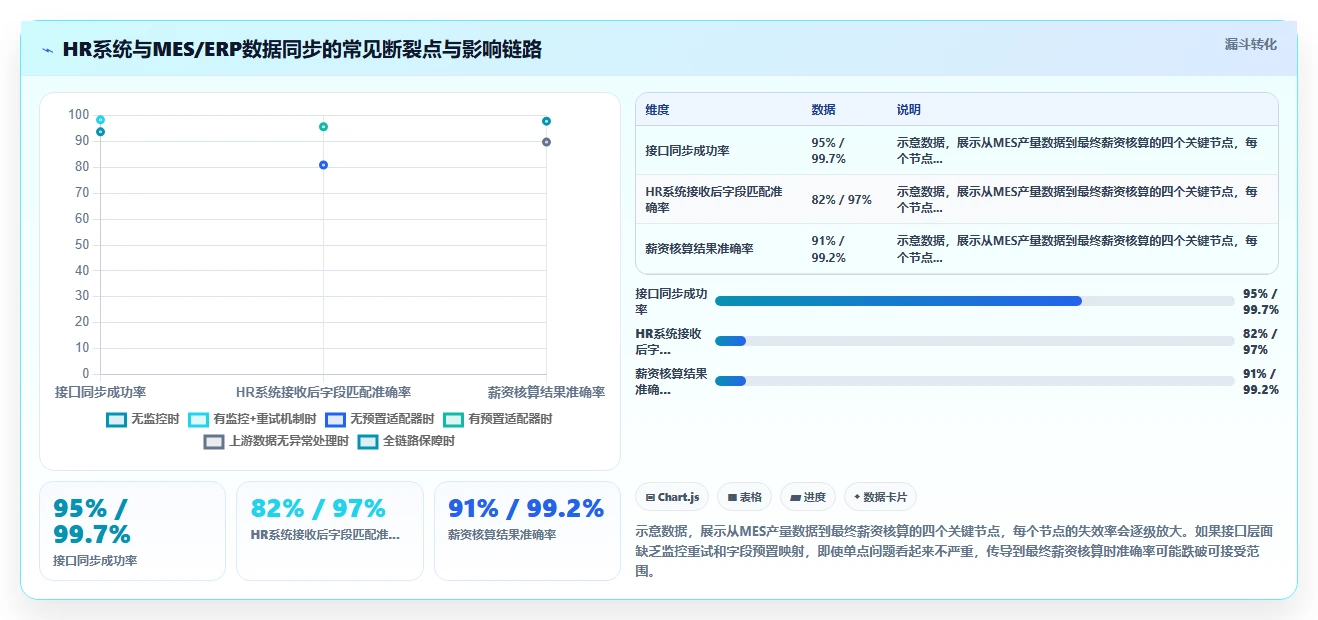This screenshot has height=620, width=1318.
Task: Click the HR系统接收后字… progress bar
Action: pyautogui.click(x=974, y=341)
